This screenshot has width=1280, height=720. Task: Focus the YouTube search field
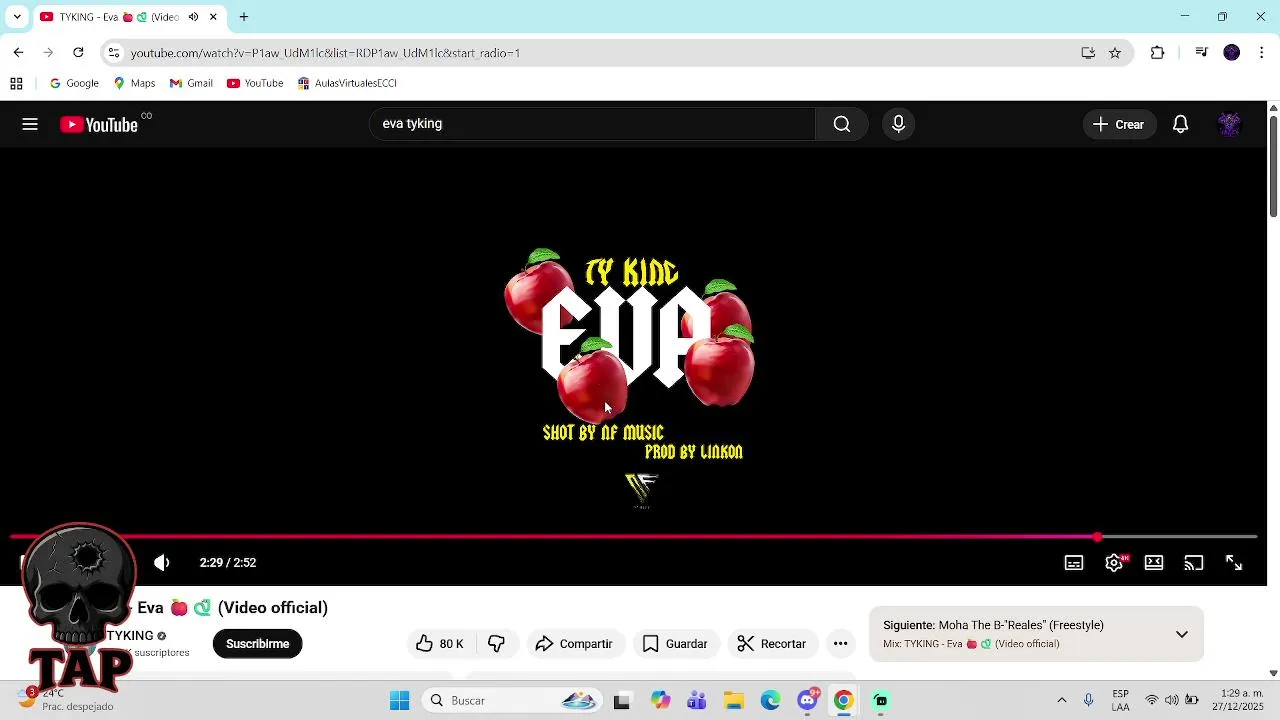593,124
